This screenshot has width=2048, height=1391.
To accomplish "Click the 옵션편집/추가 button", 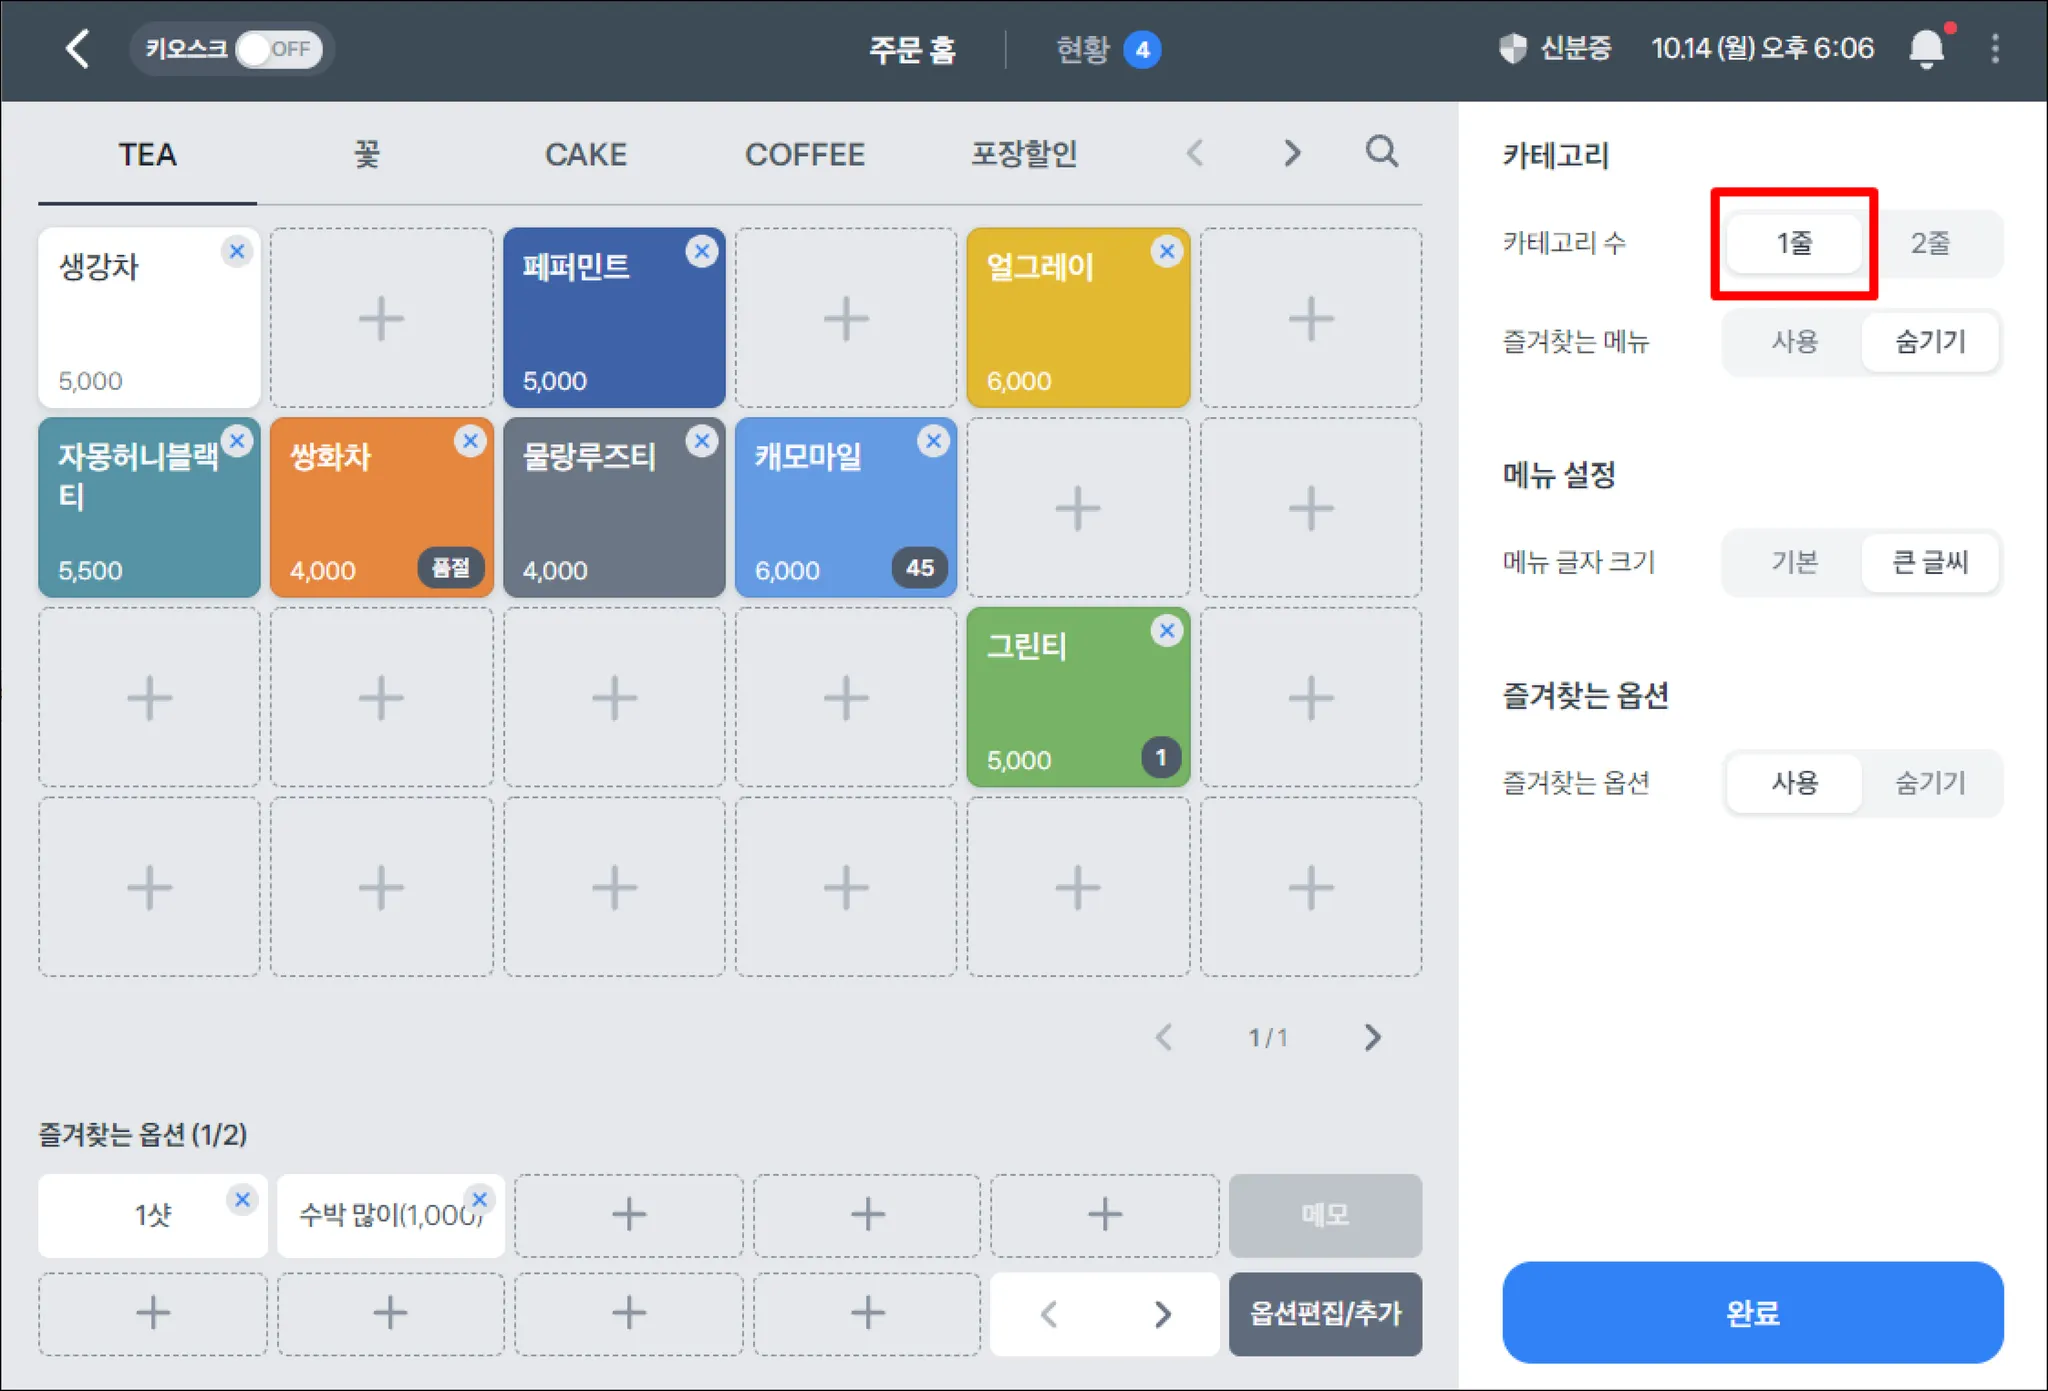I will pos(1325,1314).
